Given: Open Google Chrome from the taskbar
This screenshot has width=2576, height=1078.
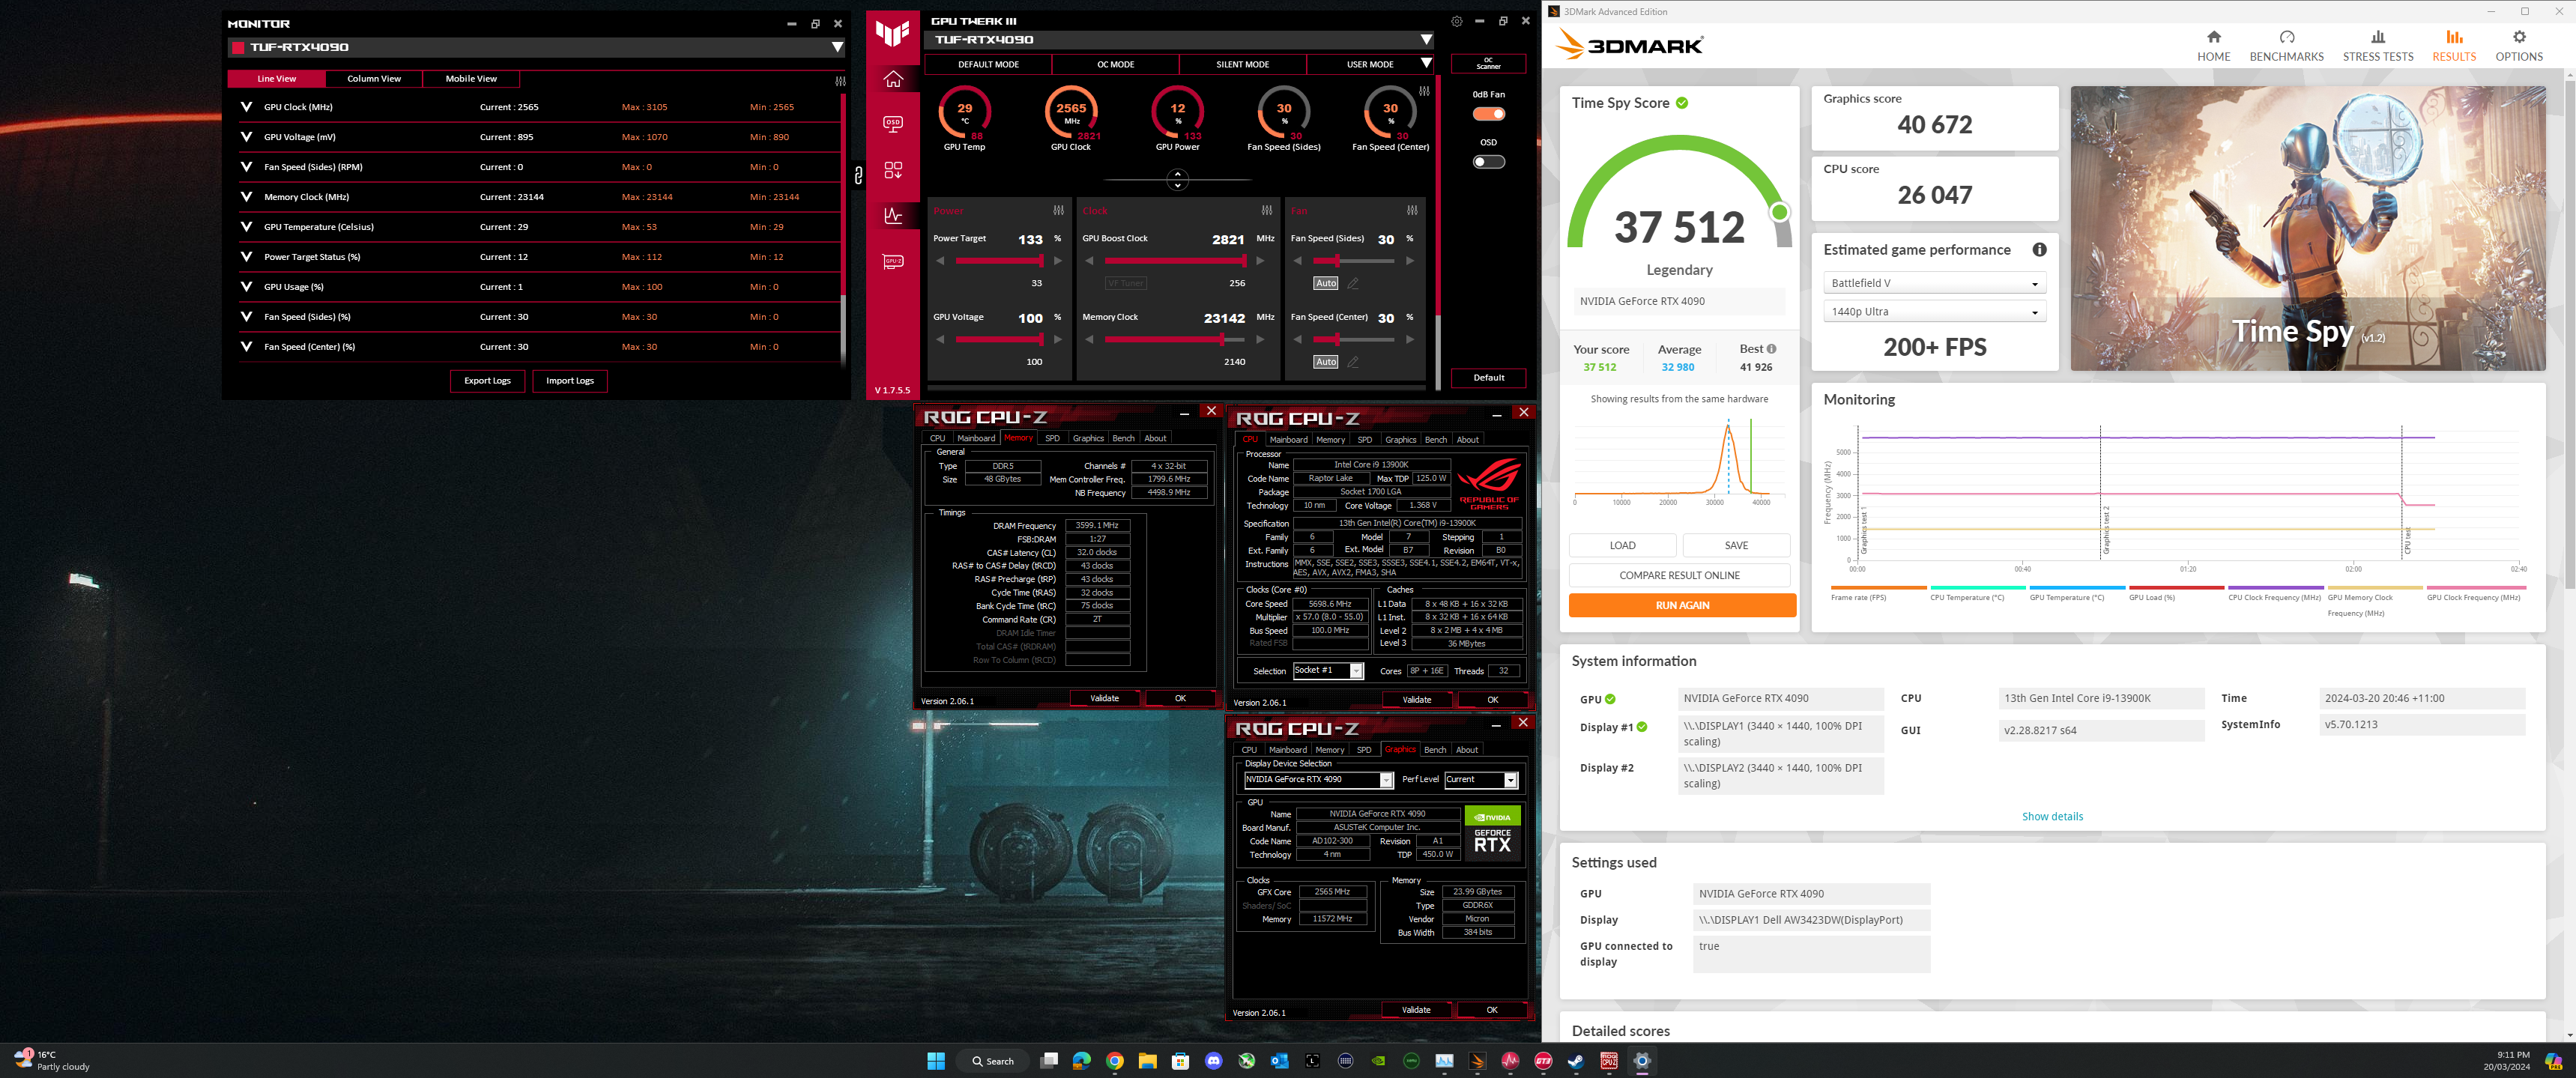Looking at the screenshot, I should [x=1114, y=1061].
